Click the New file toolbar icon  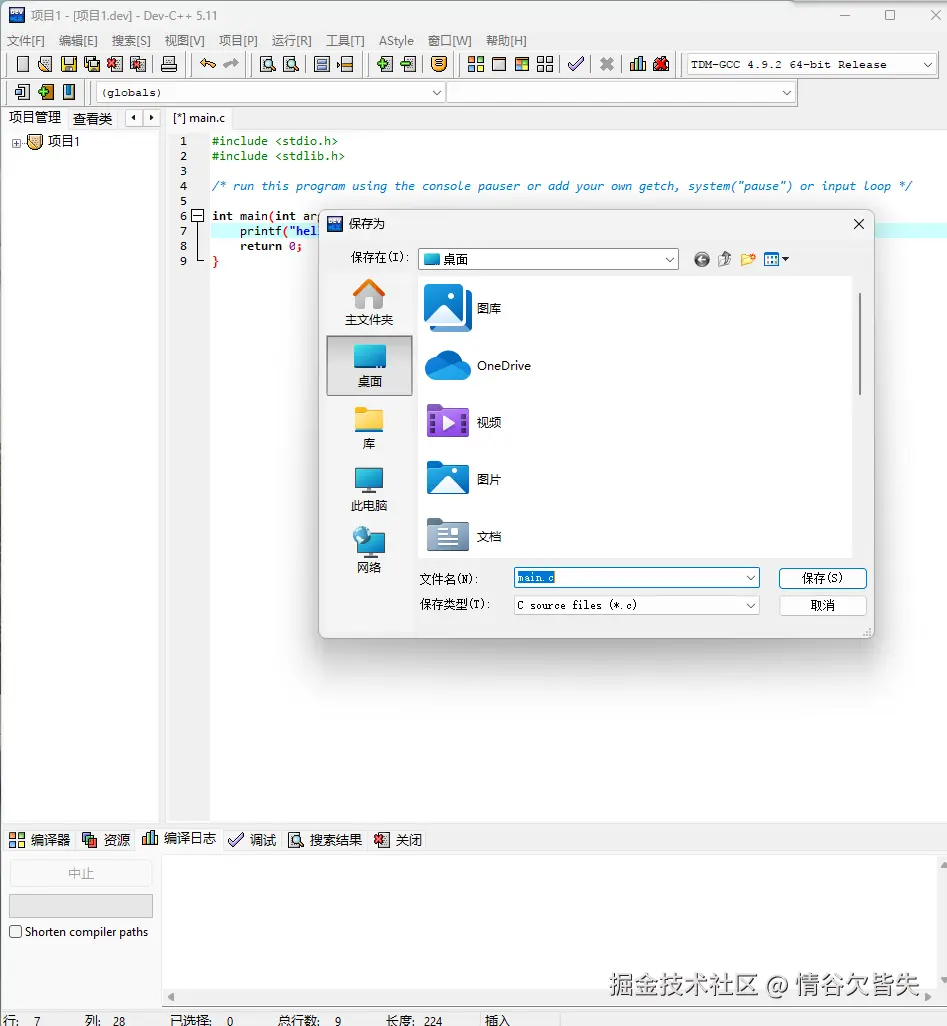22,64
